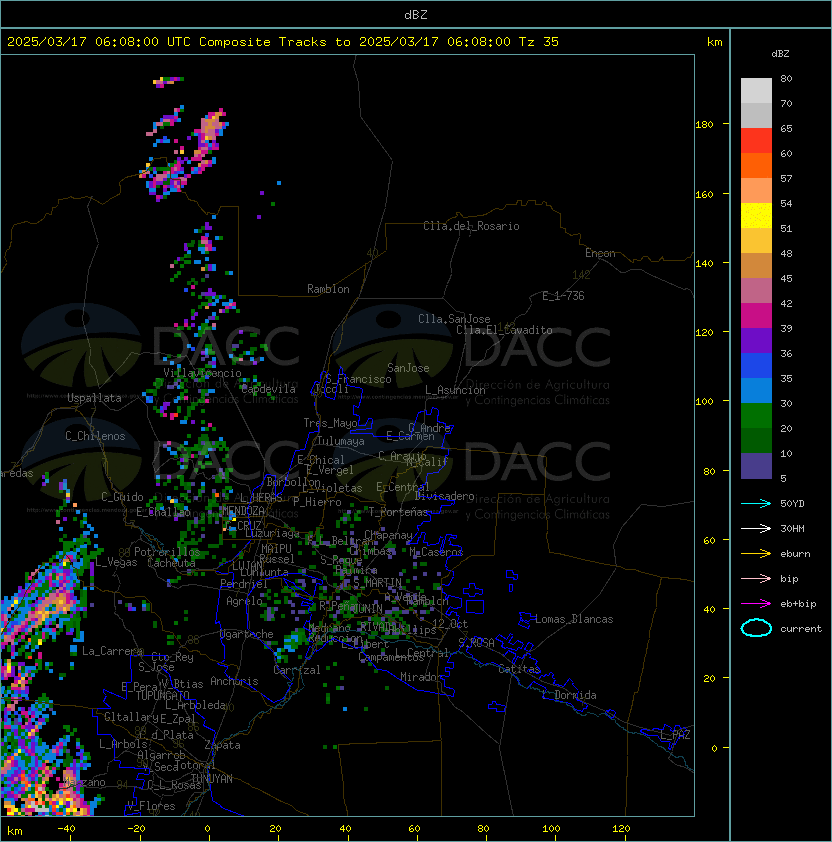Image resolution: width=832 pixels, height=842 pixels.
Task: Click the La_Carrera place label
Action: 113,651
